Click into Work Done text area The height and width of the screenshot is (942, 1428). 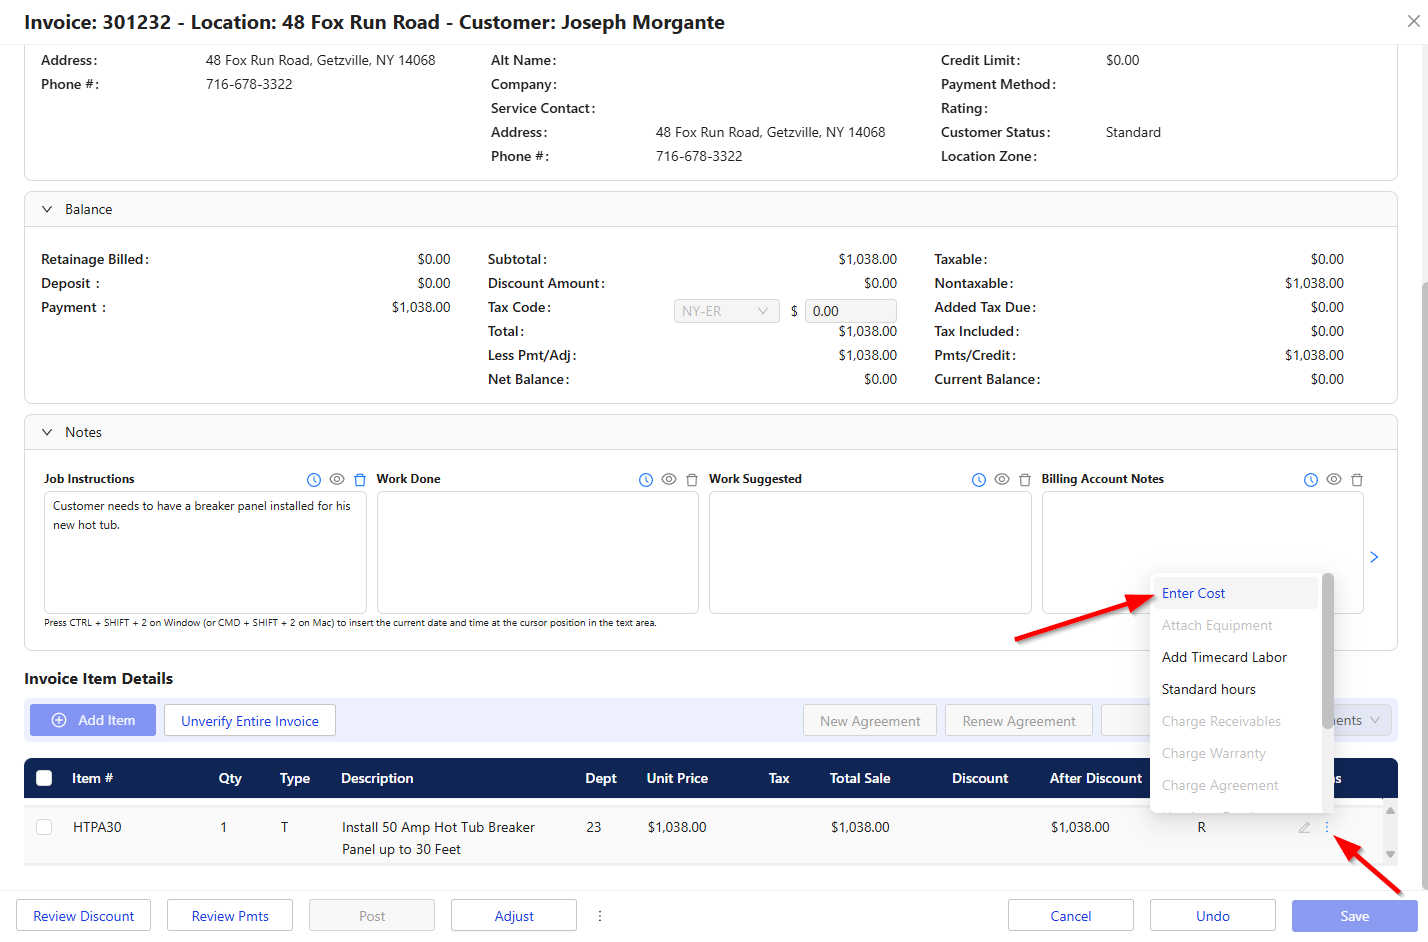tap(538, 552)
